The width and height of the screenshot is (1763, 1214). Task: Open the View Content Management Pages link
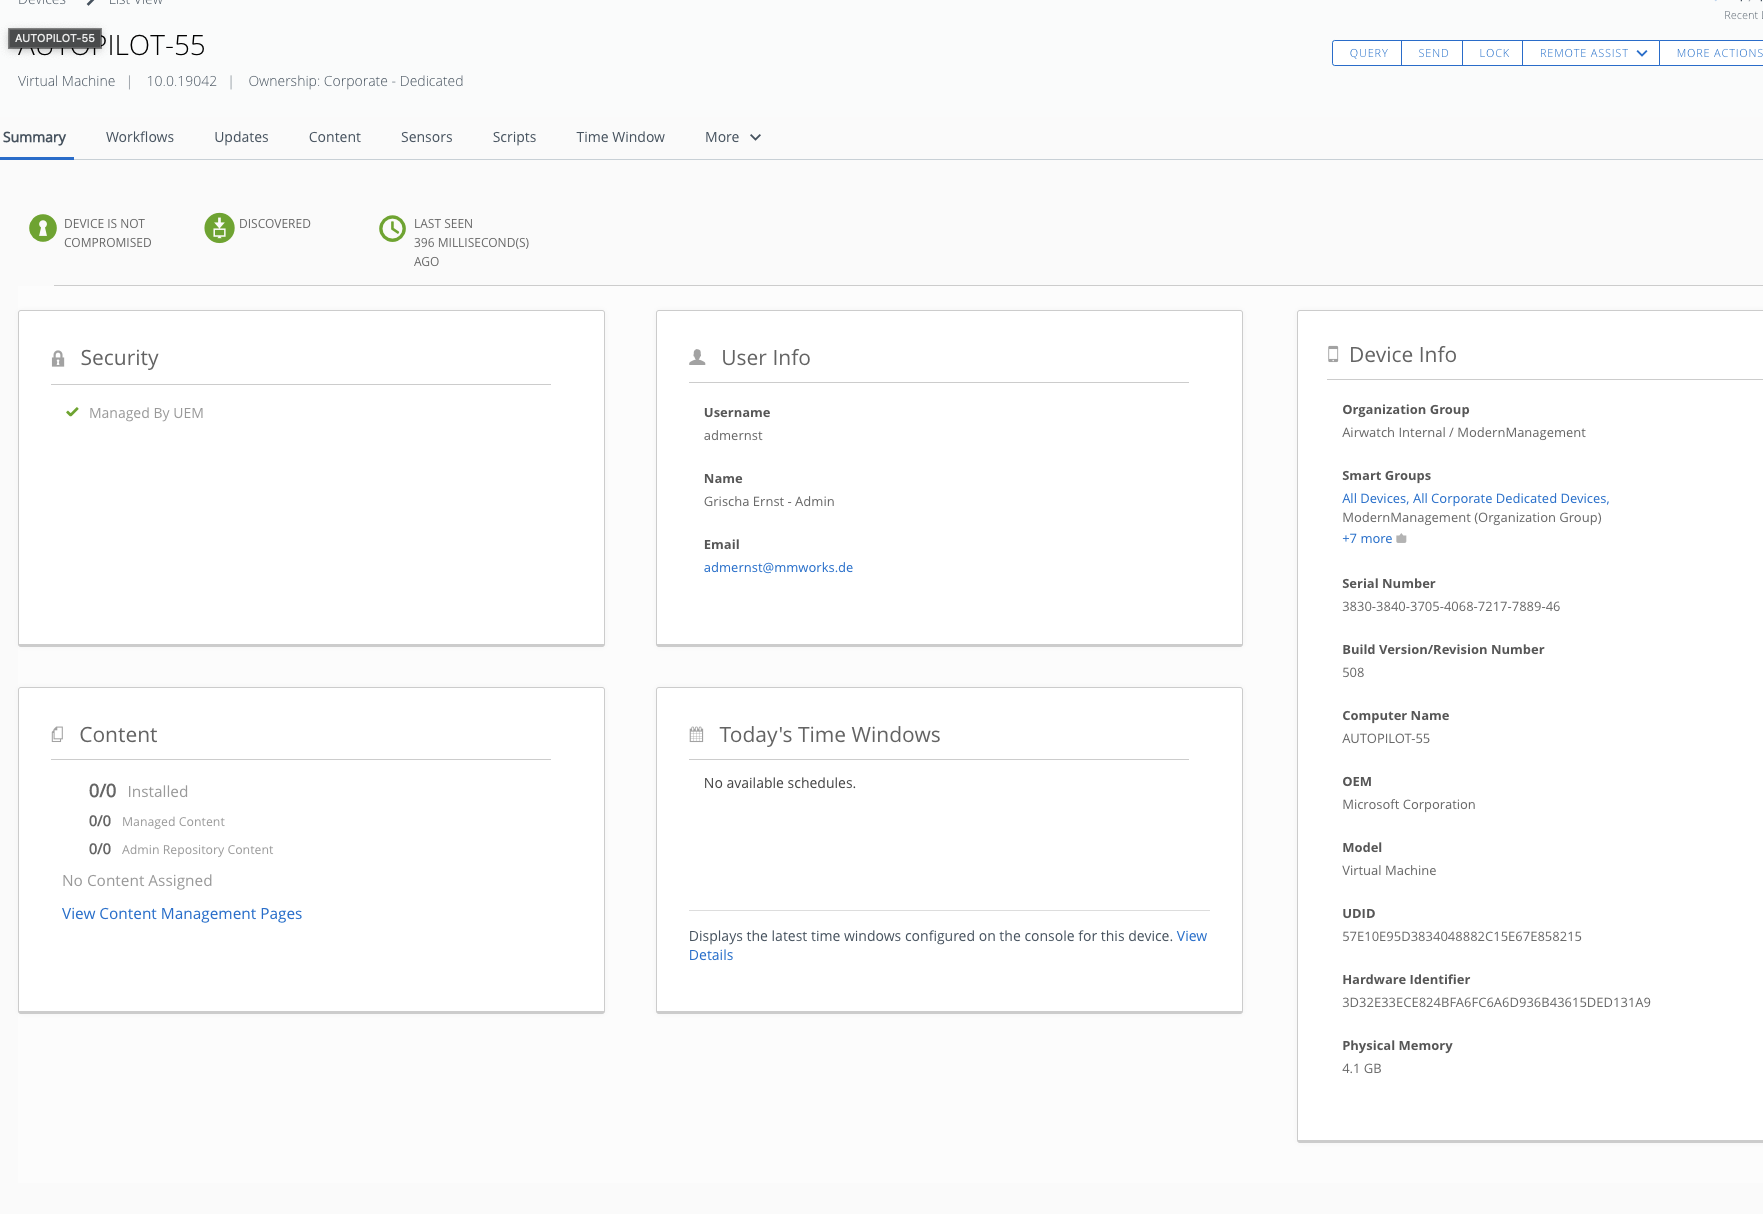click(182, 914)
